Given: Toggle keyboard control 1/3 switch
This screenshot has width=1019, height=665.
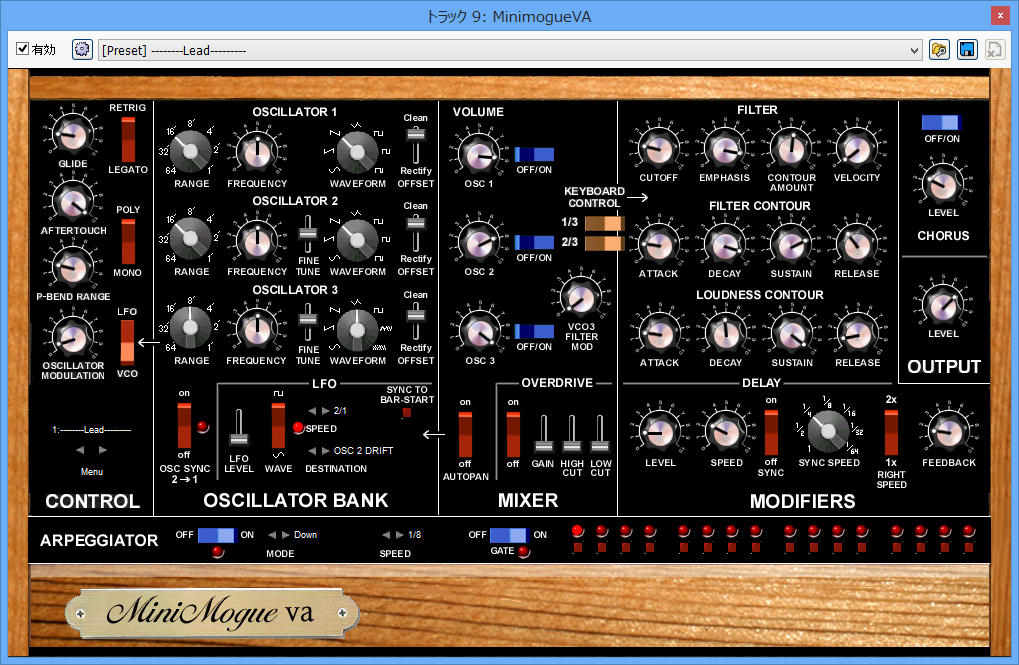Looking at the screenshot, I should (x=604, y=224).
